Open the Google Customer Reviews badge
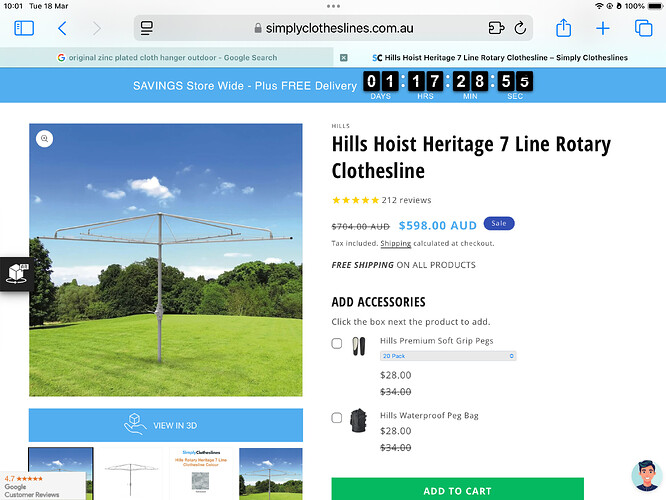This screenshot has height=500, width=666. click(42, 486)
